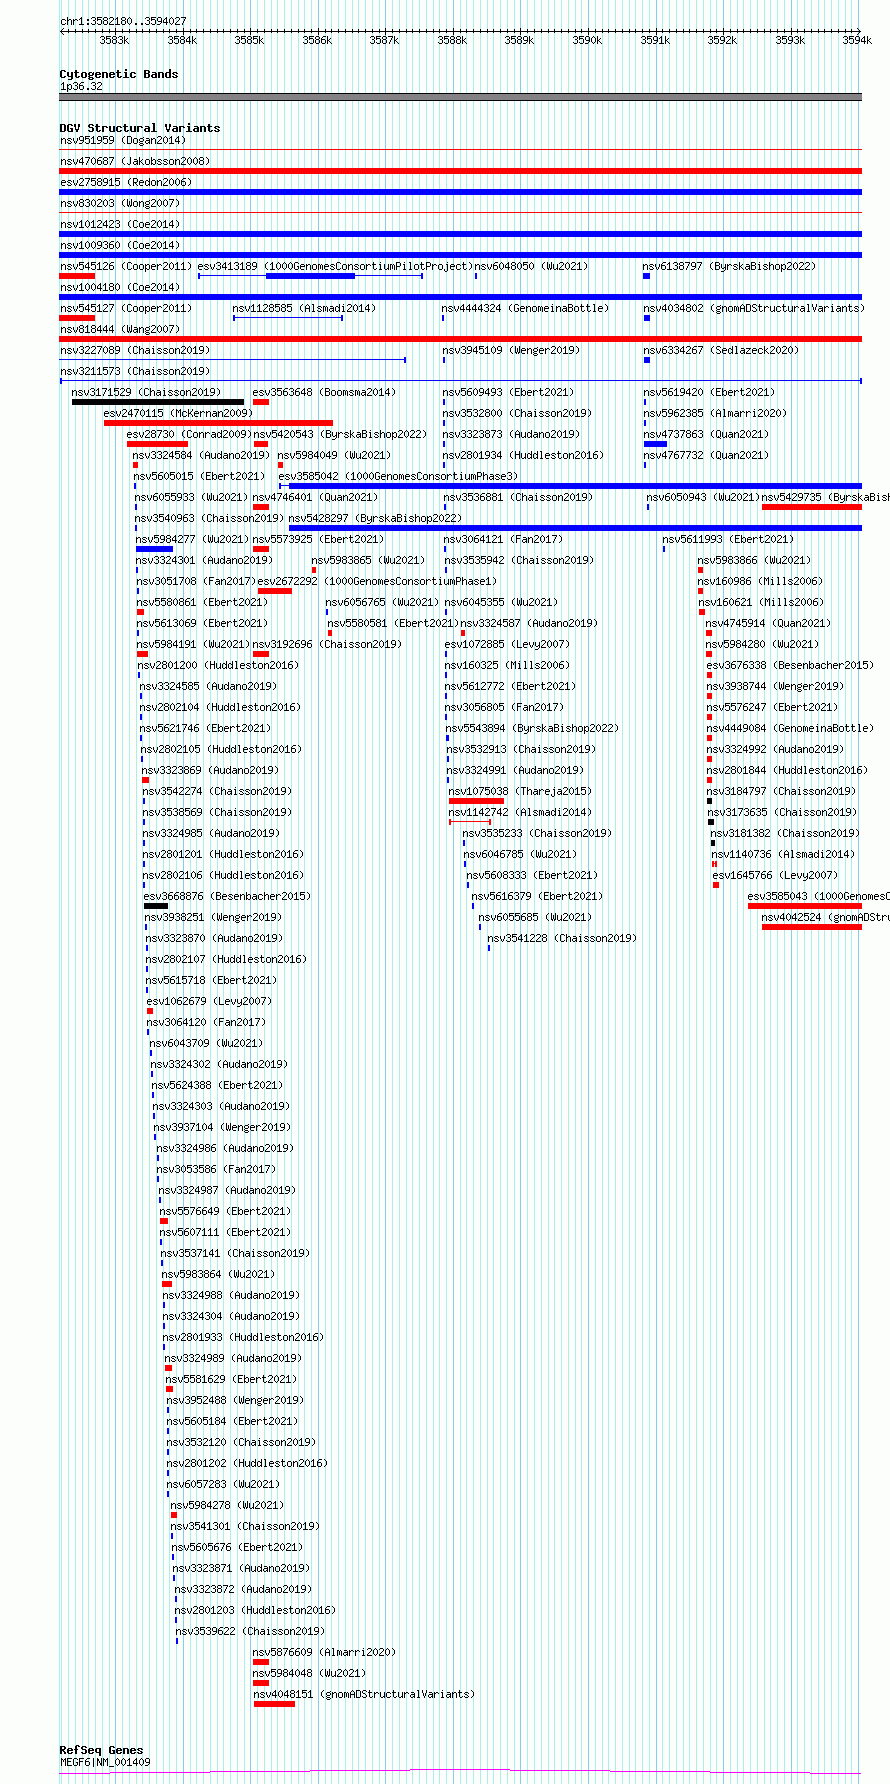Click esv1062679 (Levy2007) label
Screen dimensions: 890x1784
(x=209, y=1001)
